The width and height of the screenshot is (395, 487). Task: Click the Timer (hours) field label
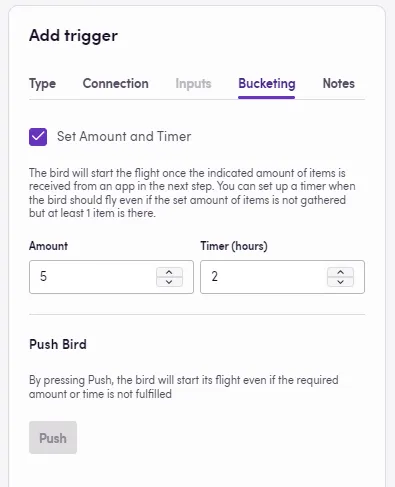click(x=234, y=246)
